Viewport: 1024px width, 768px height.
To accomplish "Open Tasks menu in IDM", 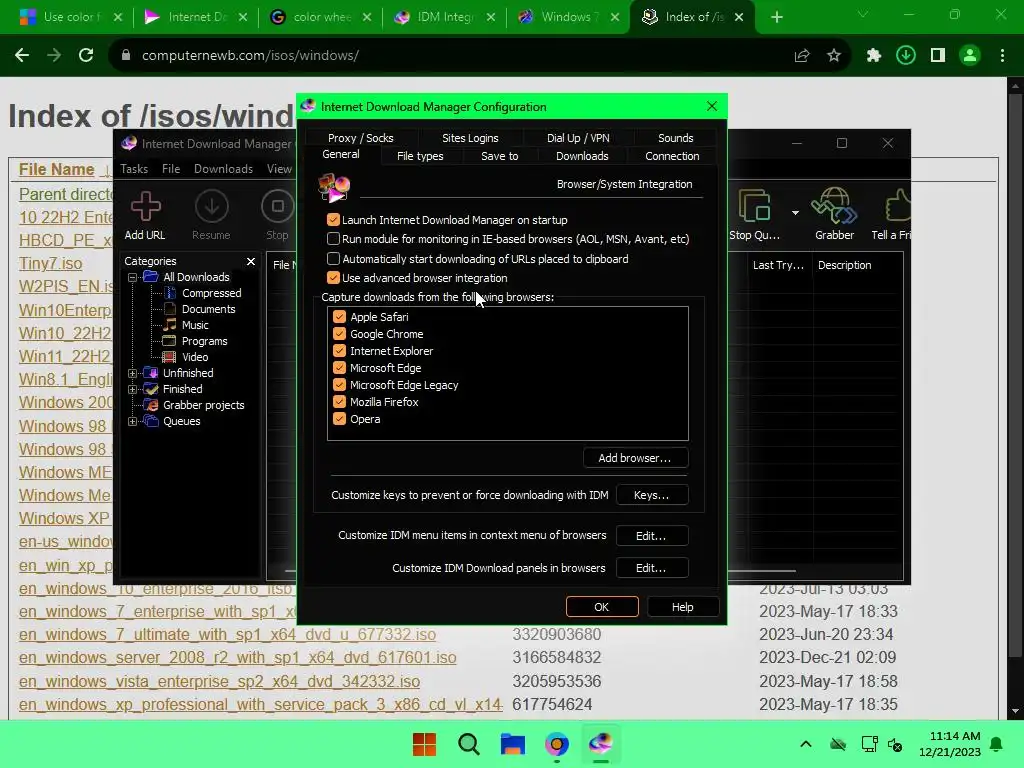I will [134, 169].
